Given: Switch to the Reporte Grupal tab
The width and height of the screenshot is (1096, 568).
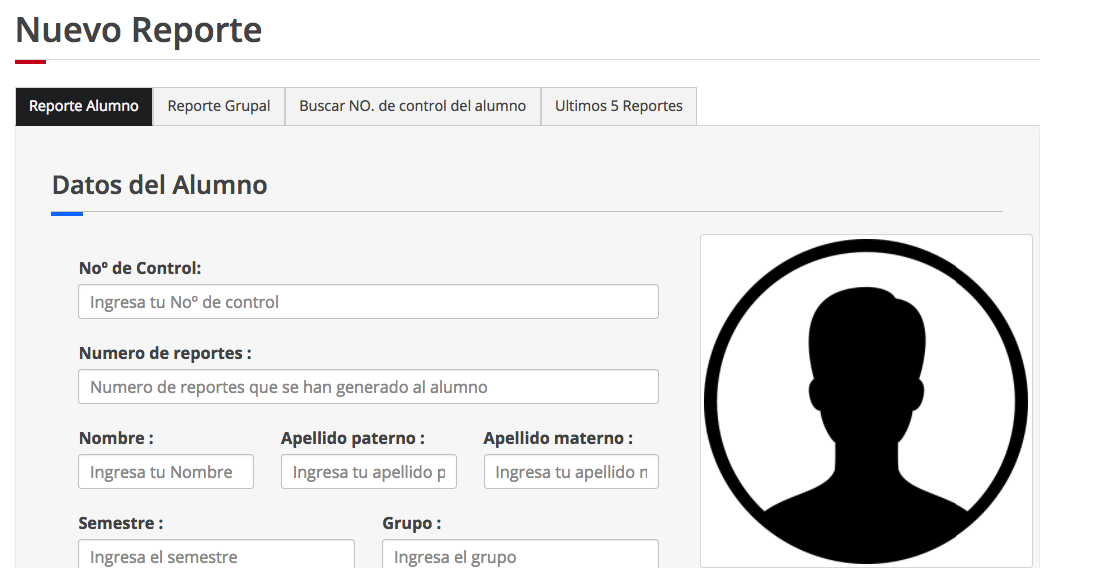Looking at the screenshot, I should tap(219, 106).
